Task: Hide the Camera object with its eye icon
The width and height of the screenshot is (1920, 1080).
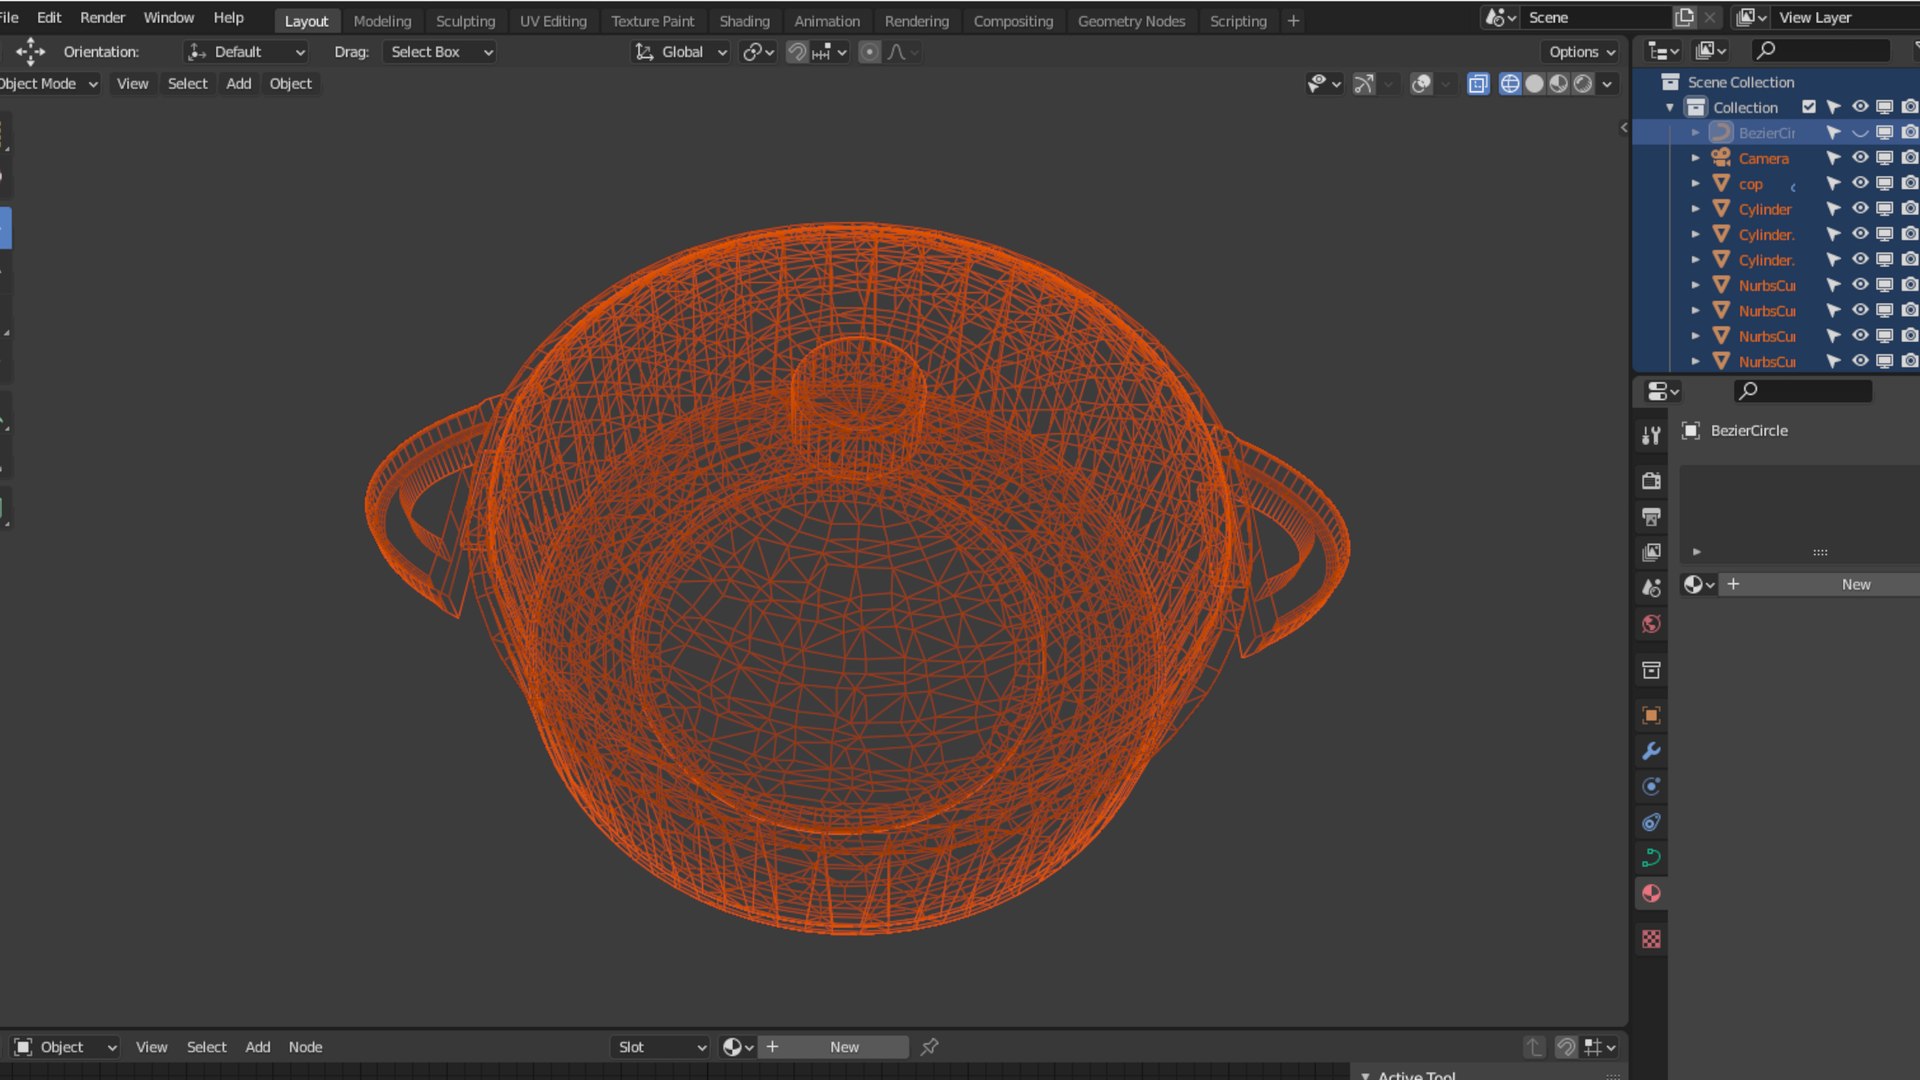Action: 1859,158
